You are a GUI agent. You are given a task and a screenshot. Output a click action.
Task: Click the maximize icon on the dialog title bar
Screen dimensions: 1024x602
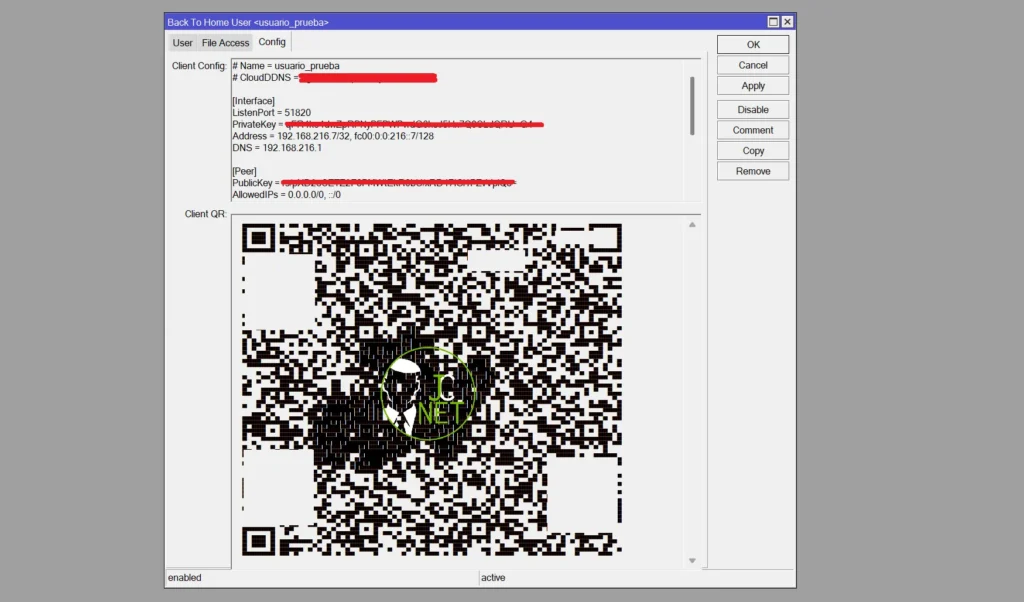[772, 20]
